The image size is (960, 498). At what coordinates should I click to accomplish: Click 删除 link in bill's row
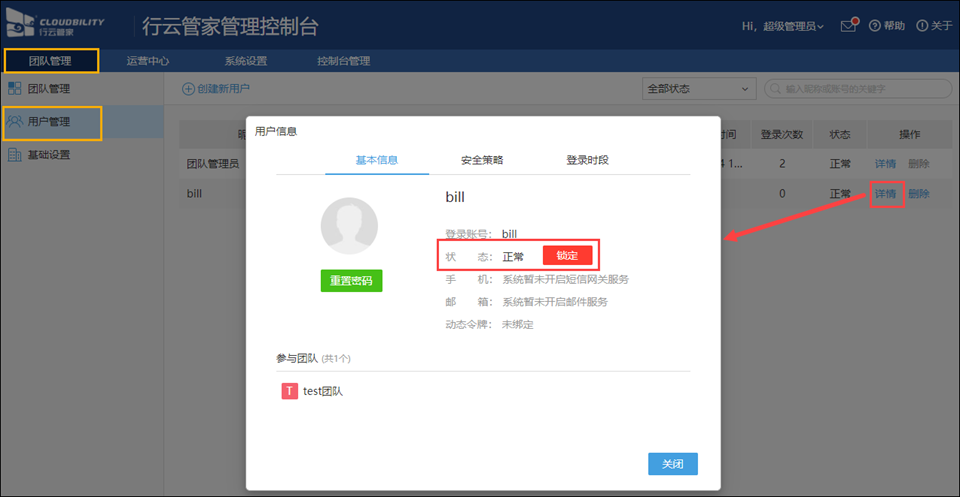[919, 194]
